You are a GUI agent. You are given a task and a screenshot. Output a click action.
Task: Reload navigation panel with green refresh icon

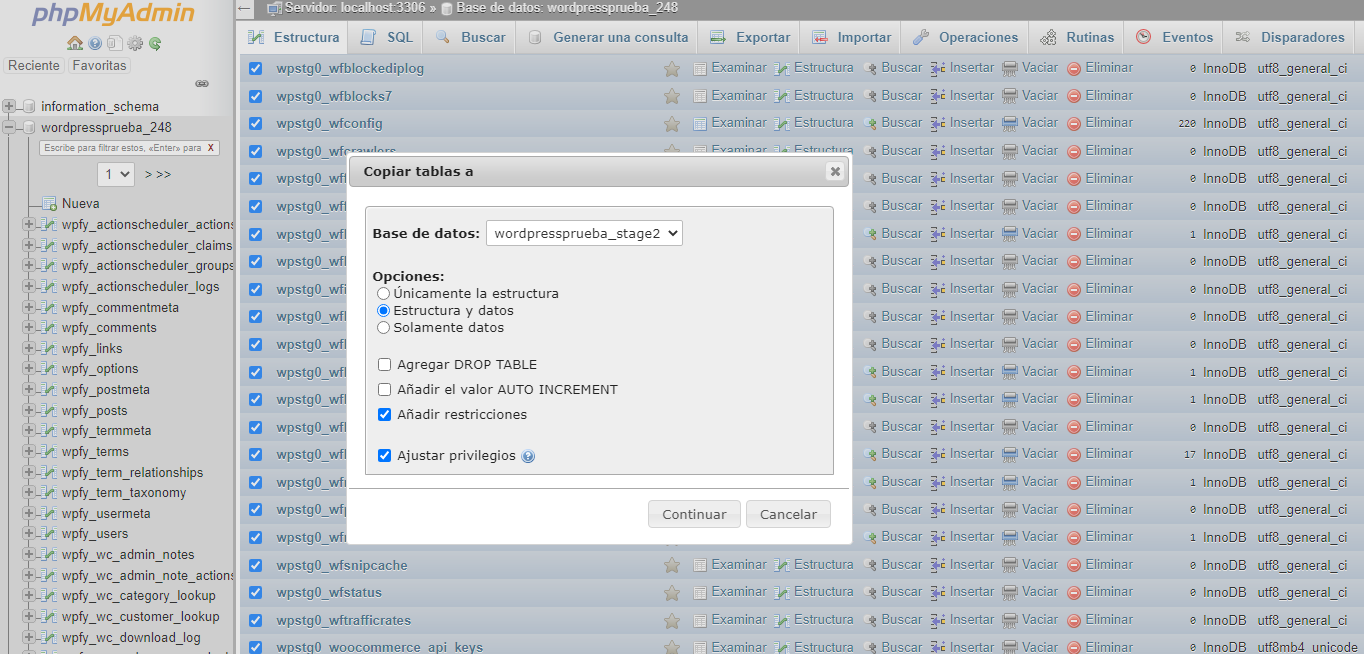155,43
